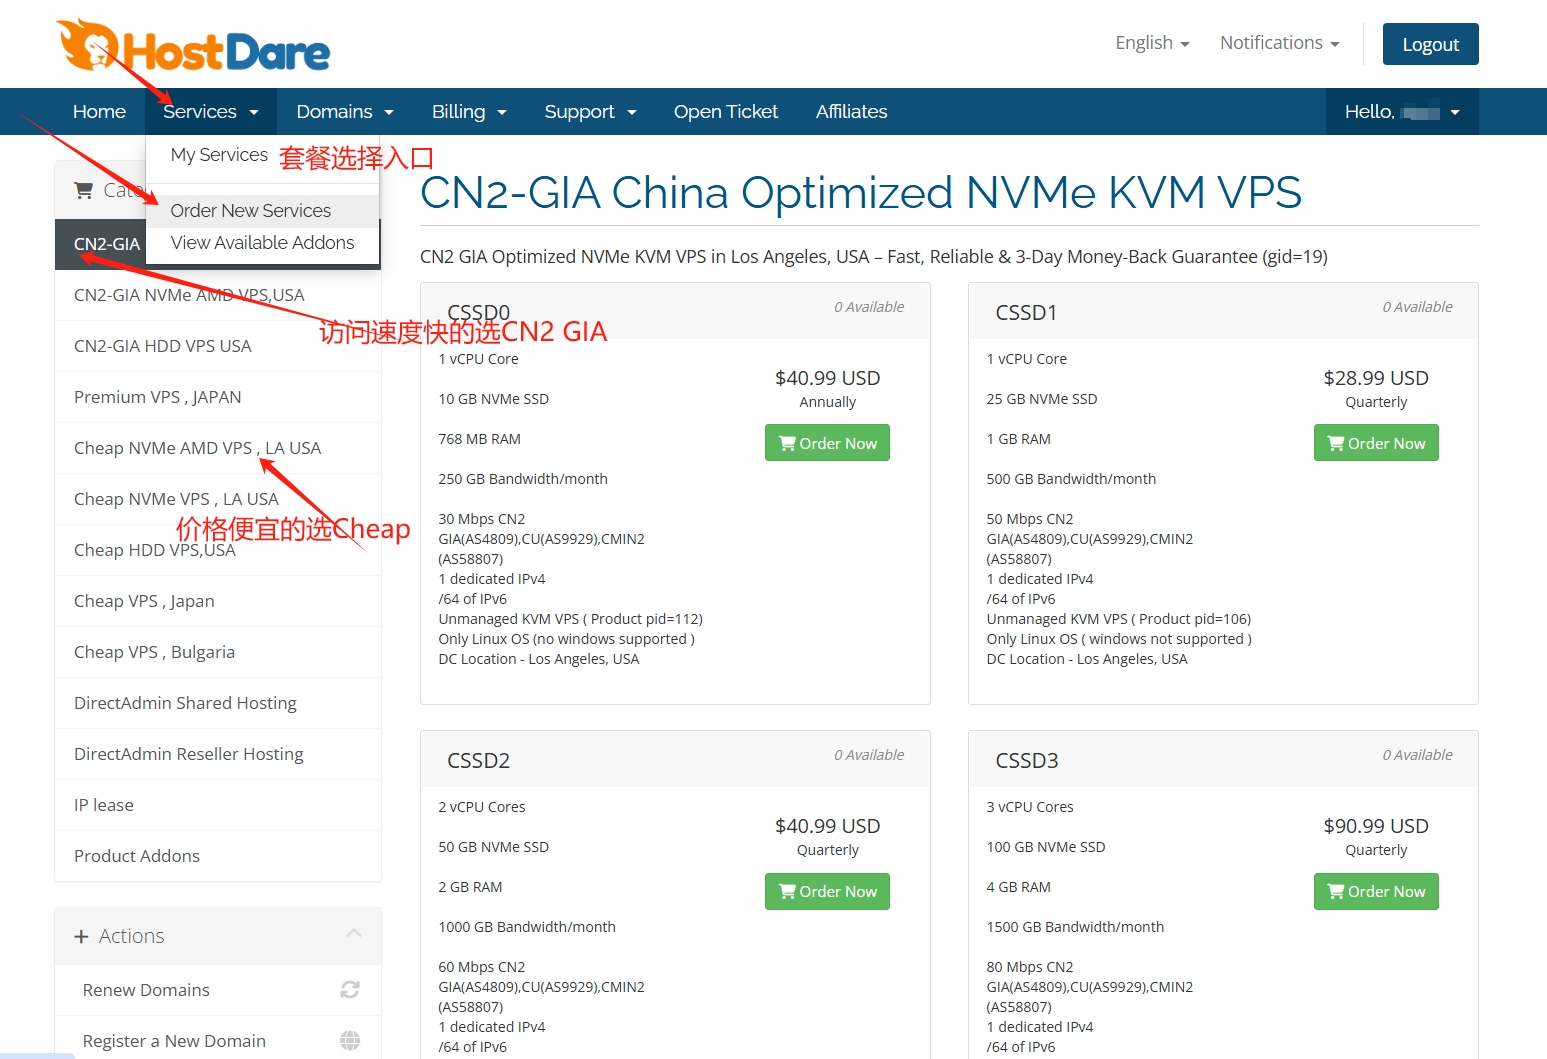Open DirectAdmin Shared Hosting category
Screen dimensions: 1547x1059
click(218, 703)
